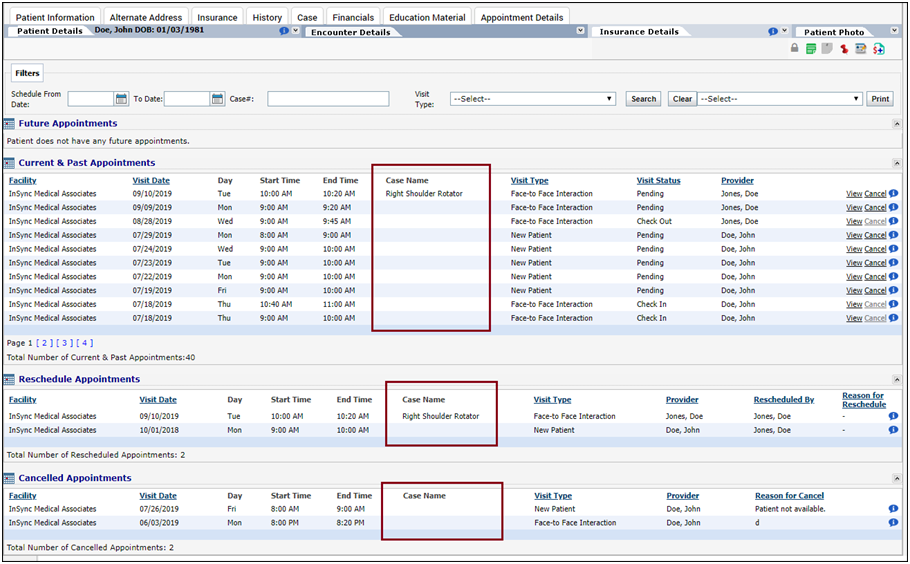Collapse the Cancelled Appointments section
The image size is (910, 564).
point(896,478)
